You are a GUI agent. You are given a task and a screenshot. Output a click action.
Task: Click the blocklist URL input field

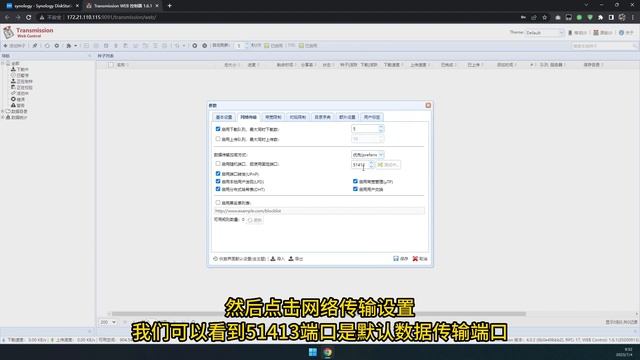coord(319,211)
